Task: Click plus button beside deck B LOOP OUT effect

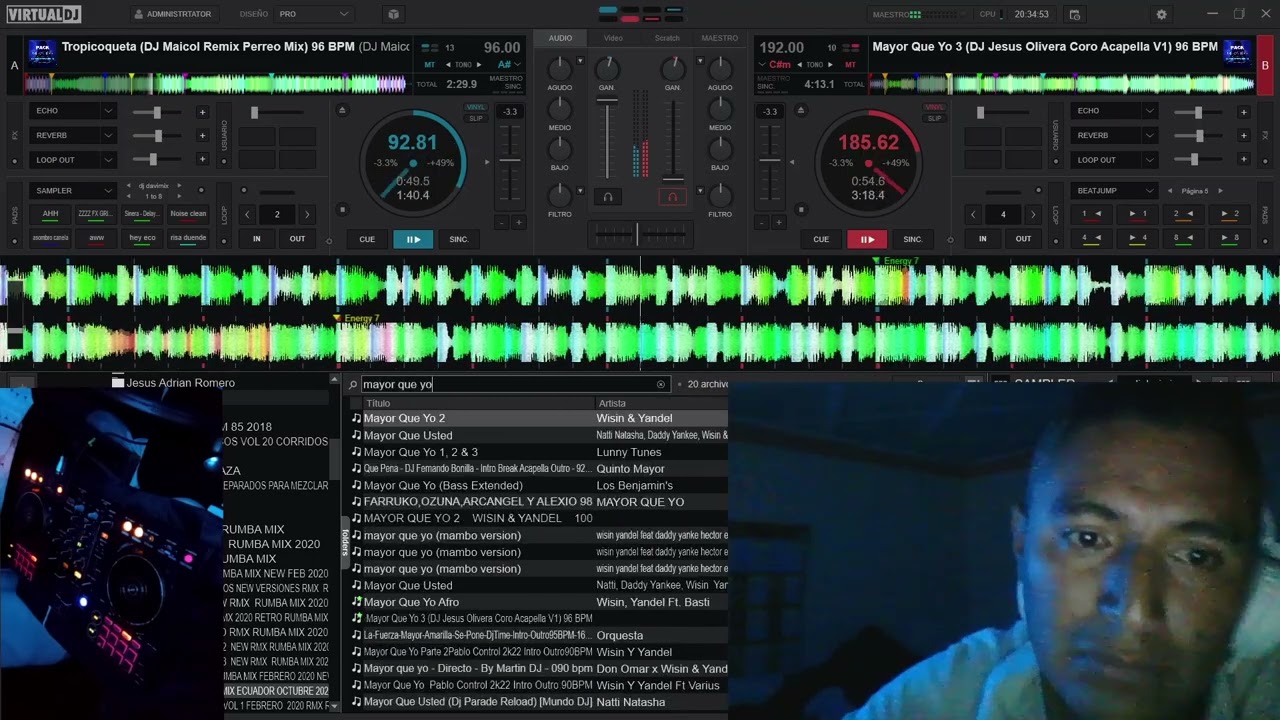Action: (x=1243, y=159)
